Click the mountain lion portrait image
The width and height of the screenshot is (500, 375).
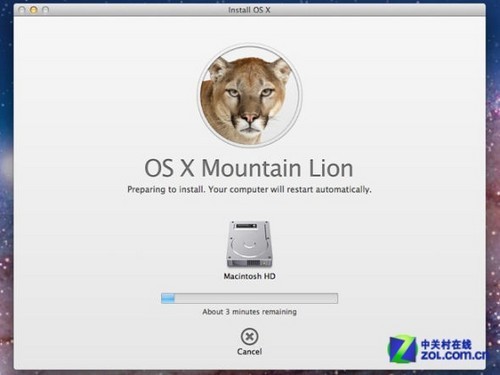pos(250,96)
